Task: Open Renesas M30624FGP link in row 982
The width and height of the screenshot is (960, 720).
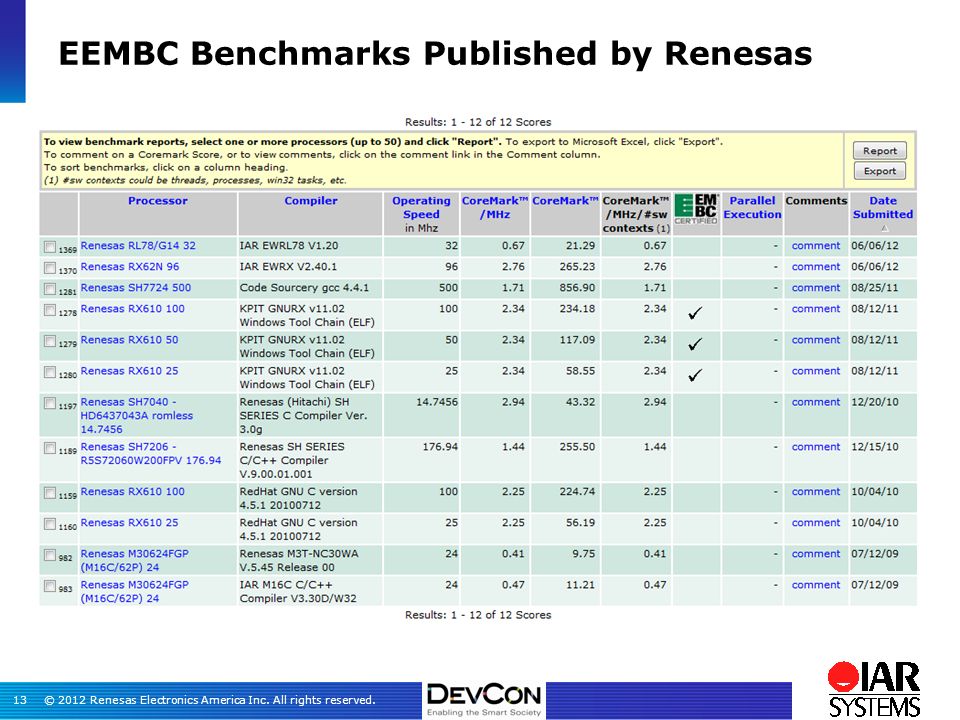Action: pos(135,560)
